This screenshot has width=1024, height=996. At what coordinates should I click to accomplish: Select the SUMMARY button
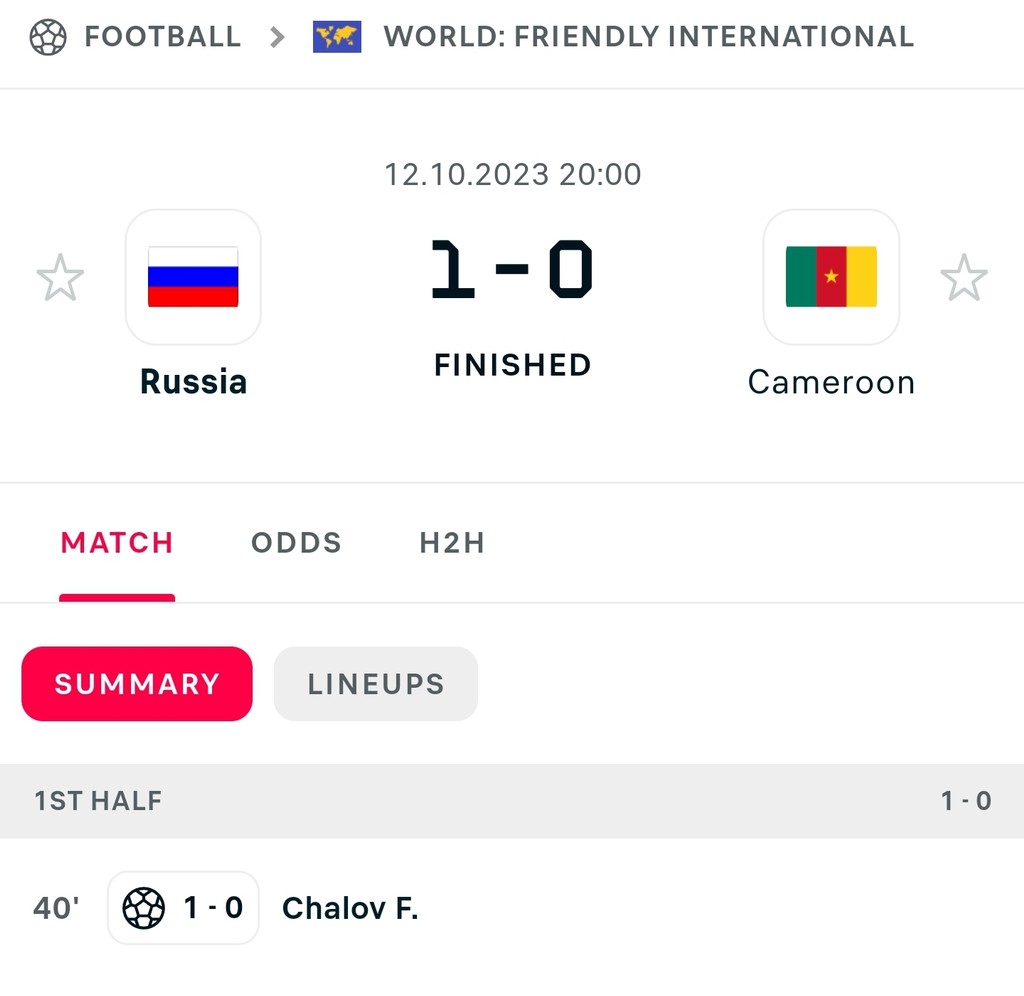pyautogui.click(x=137, y=684)
